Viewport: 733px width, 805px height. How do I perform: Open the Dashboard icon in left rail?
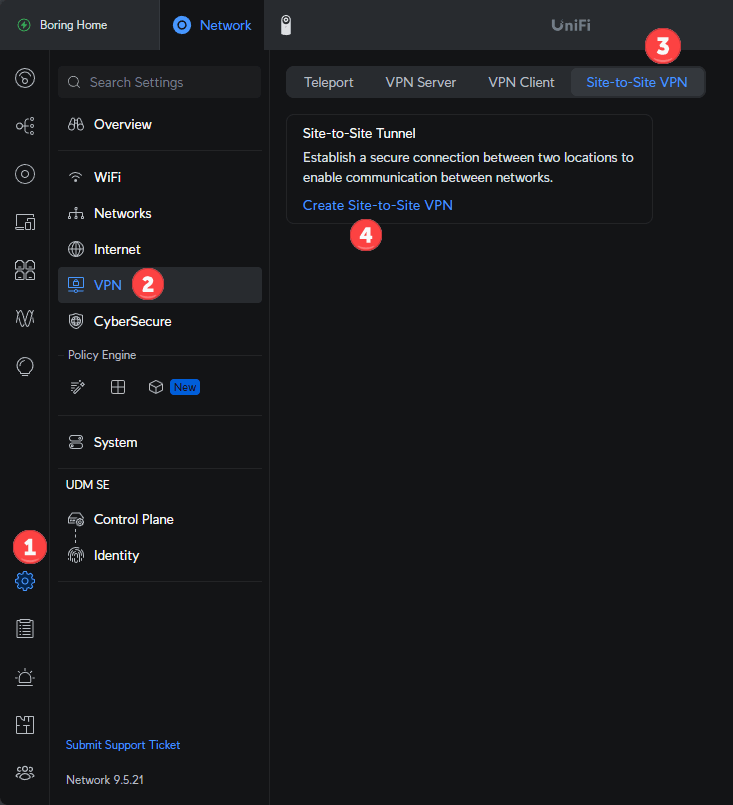pos(25,78)
